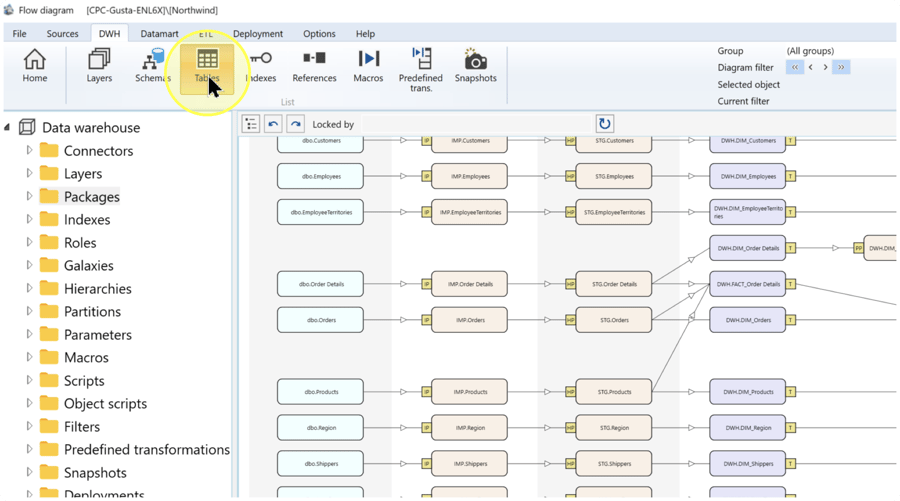Select the Scripts tree item
The width and height of the screenshot is (900, 501).
pyautogui.click(x=84, y=380)
